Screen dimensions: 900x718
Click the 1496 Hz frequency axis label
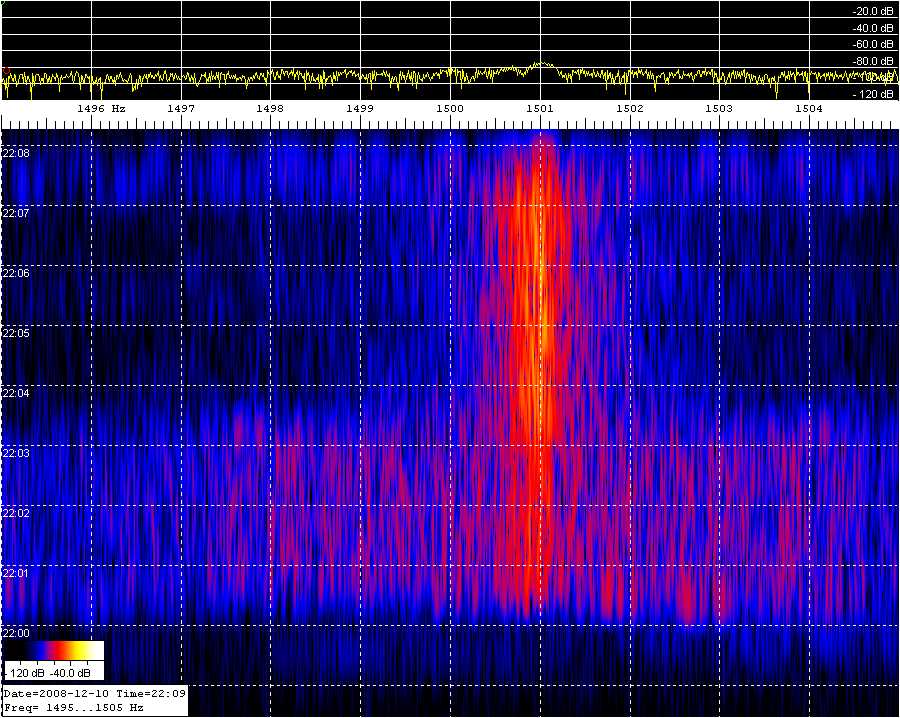click(x=102, y=108)
